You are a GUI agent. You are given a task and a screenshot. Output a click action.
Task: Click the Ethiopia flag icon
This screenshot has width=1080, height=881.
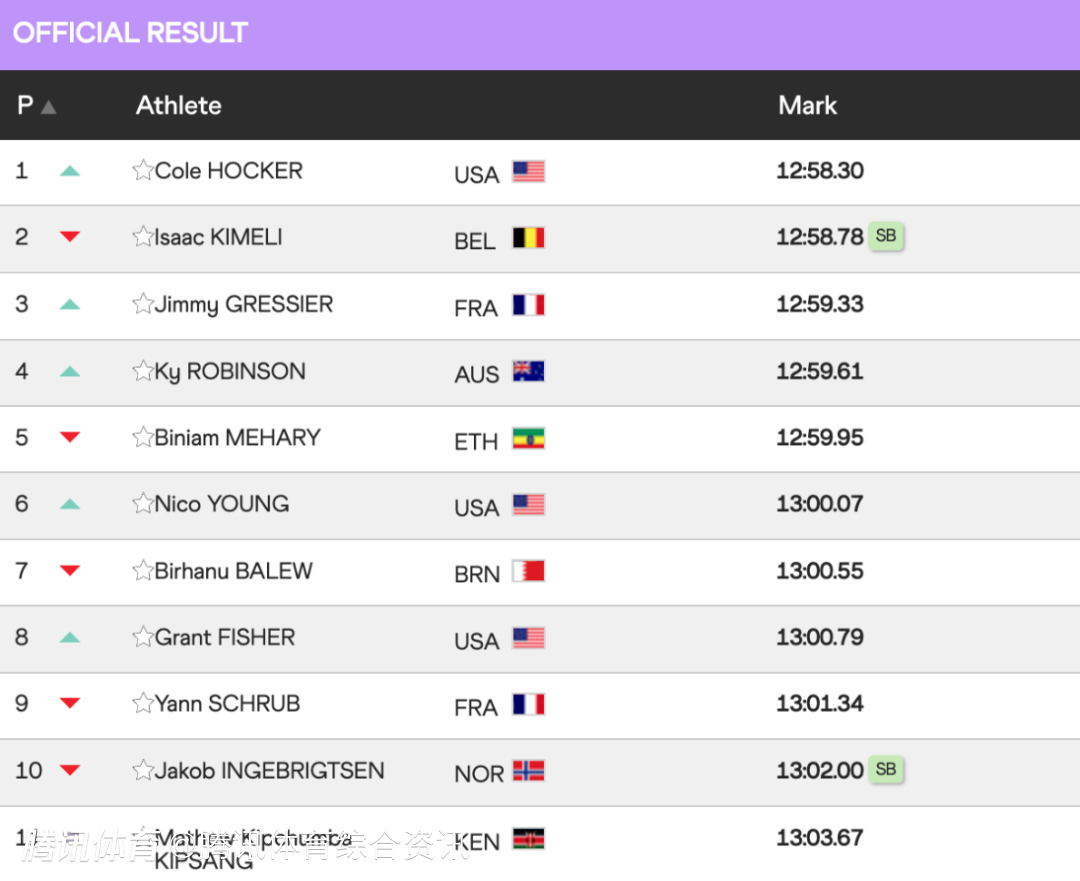coord(528,439)
